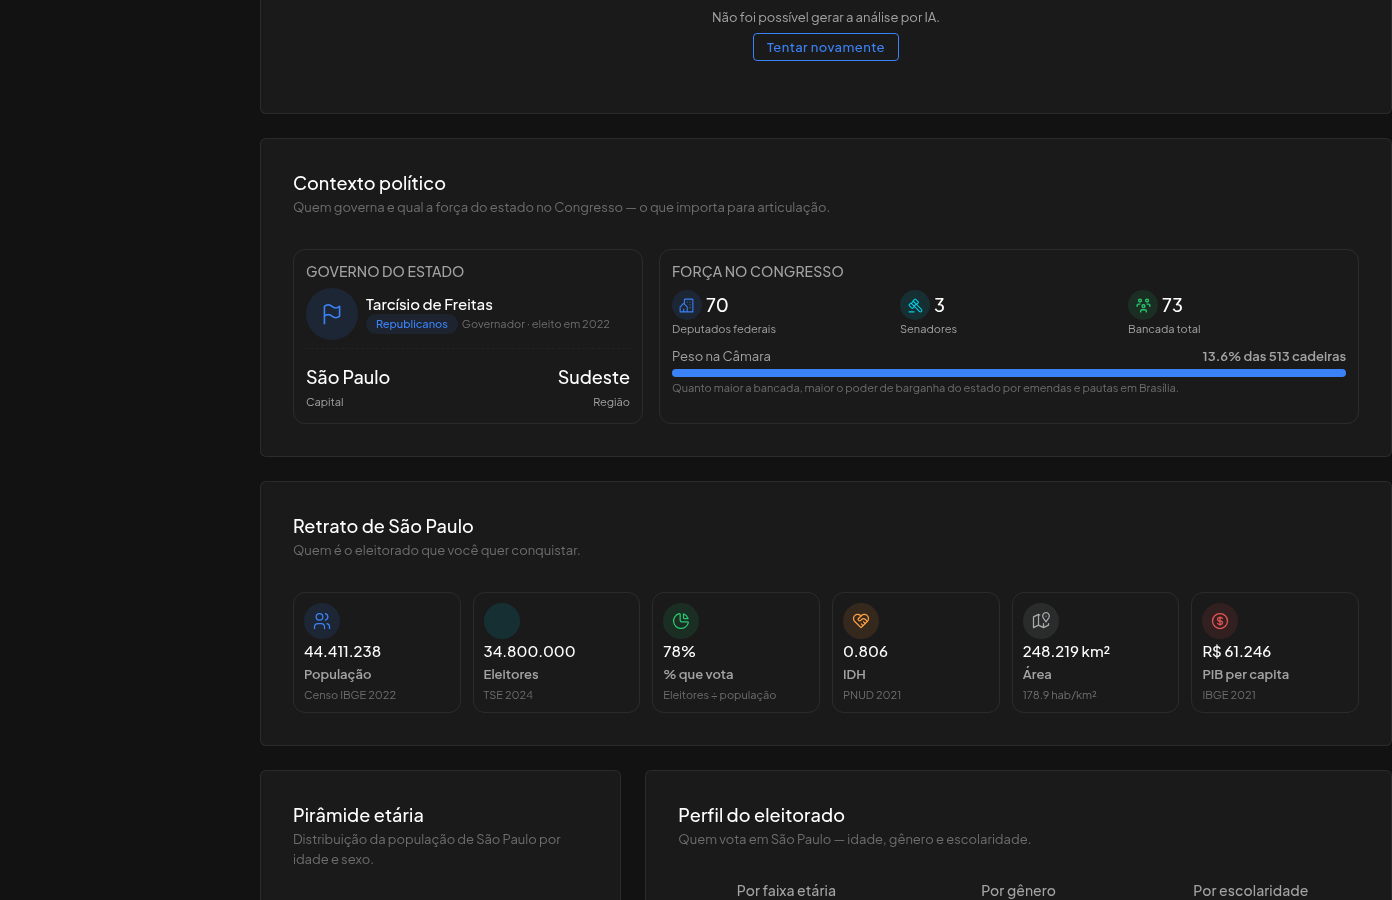Click the 'Pirâmide etária' heading
1392x900 pixels.
[x=358, y=815]
